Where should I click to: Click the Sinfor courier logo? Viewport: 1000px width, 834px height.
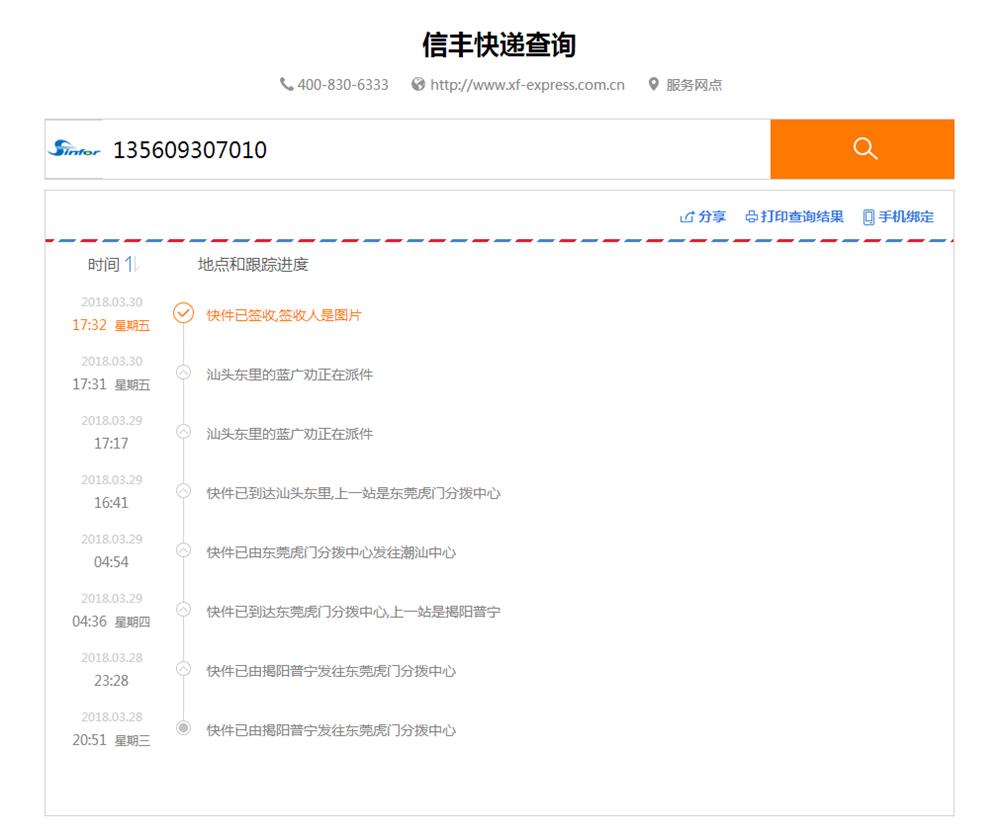pos(75,149)
